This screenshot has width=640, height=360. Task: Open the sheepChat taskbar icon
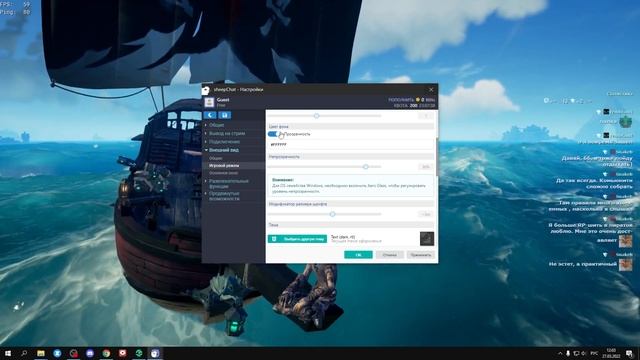(x=155, y=353)
